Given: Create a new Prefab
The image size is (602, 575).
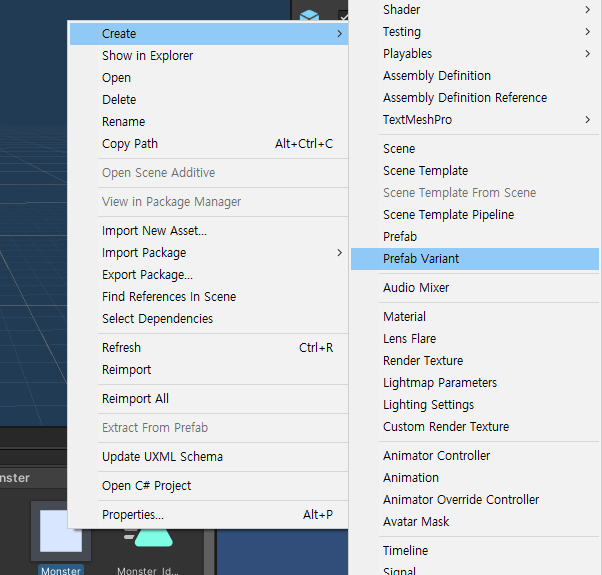Looking at the screenshot, I should (x=475, y=237).
